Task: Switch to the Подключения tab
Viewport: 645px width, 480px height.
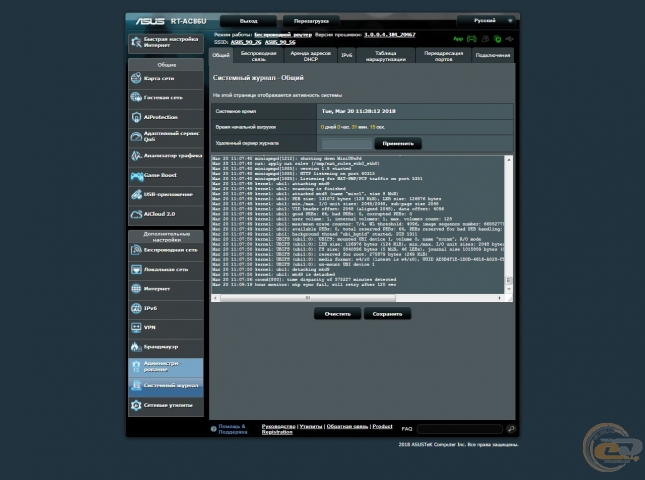Action: [x=492, y=56]
